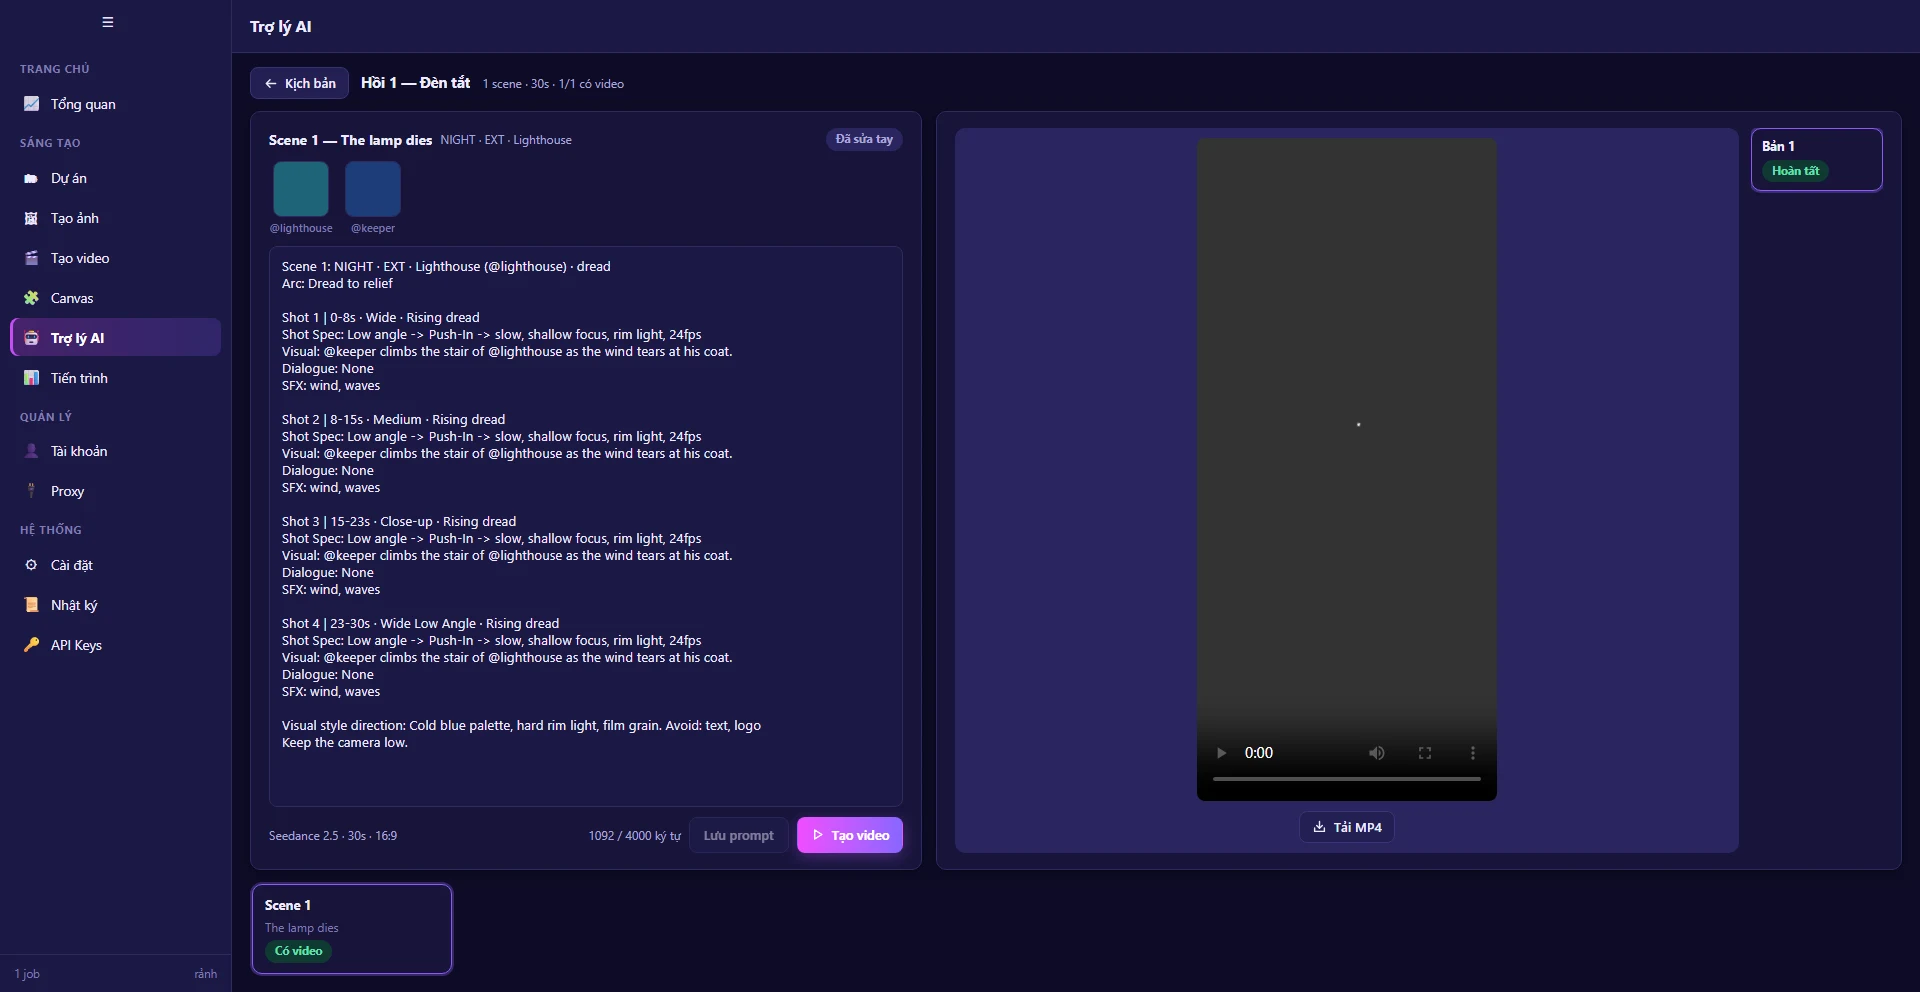Click the Lưu prompt button
This screenshot has width=1920, height=992.
pyautogui.click(x=738, y=835)
